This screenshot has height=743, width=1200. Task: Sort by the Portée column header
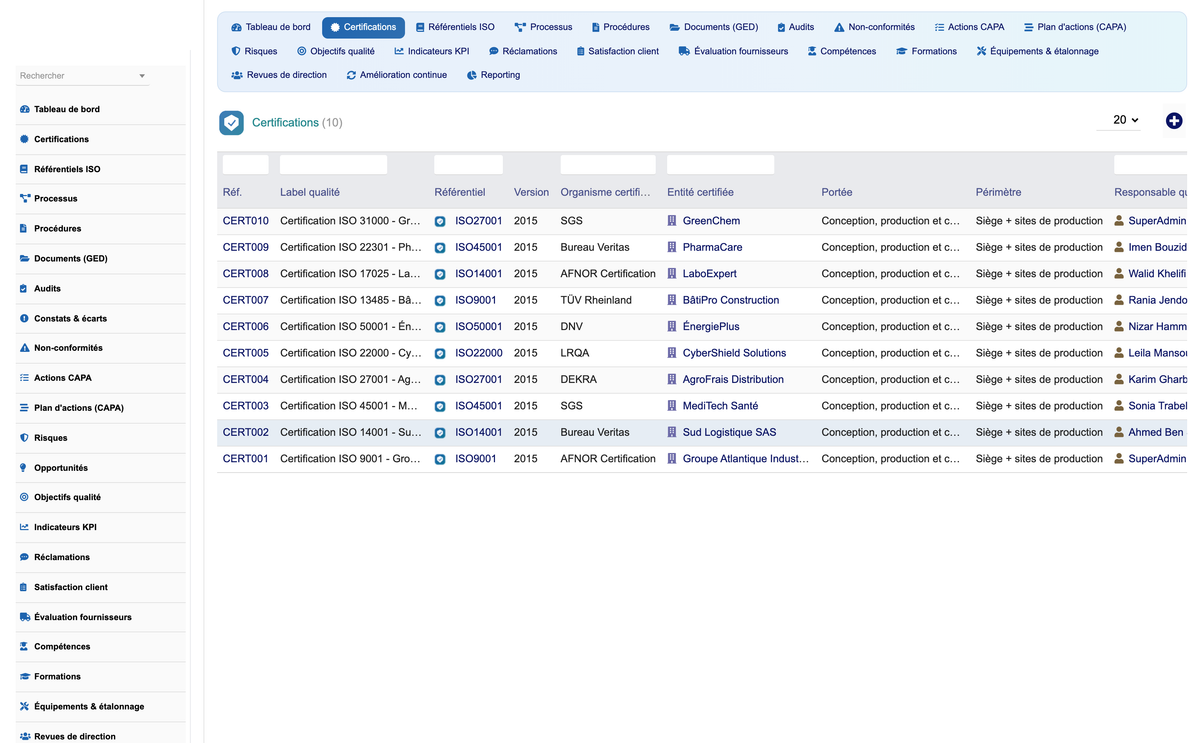[x=837, y=192]
